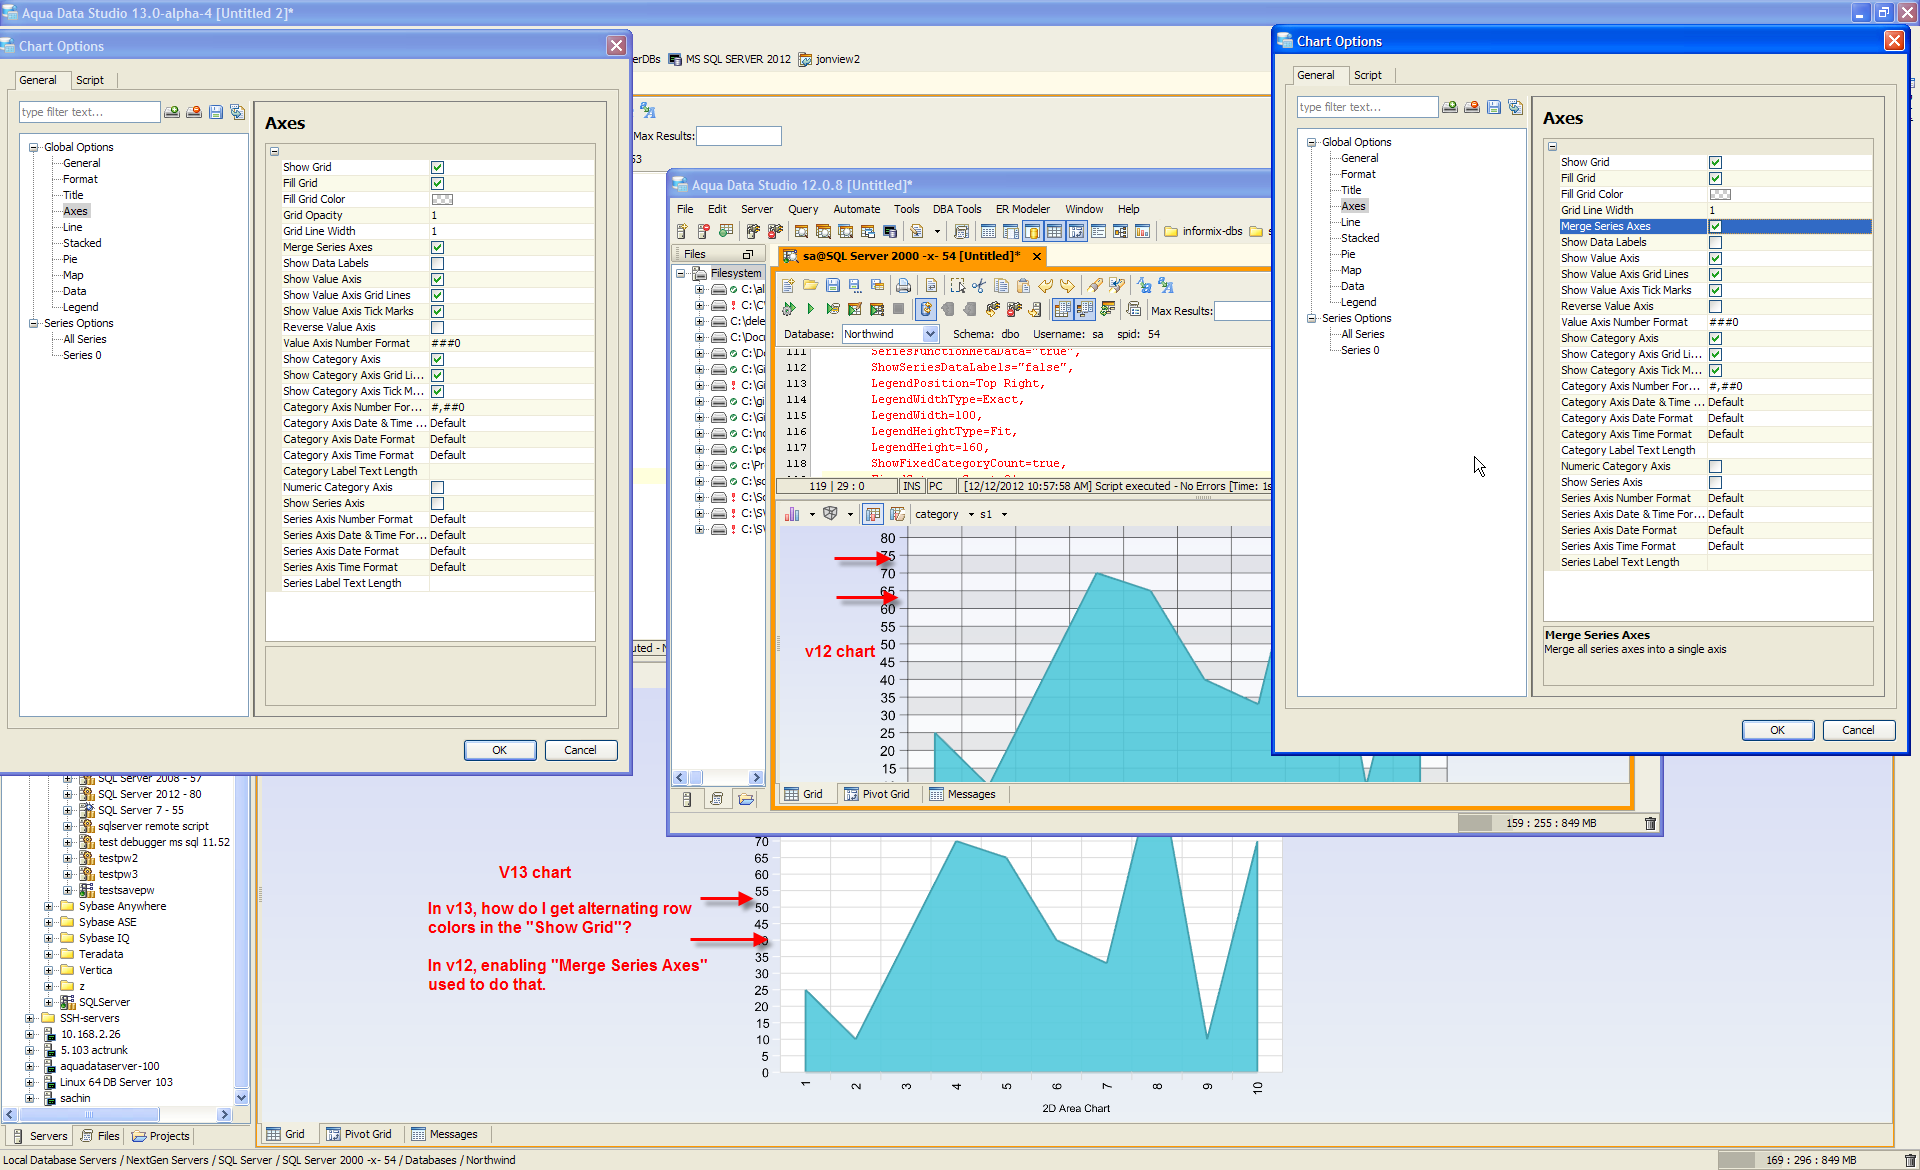Click the trash icon in v13 bottom status bar
The width and height of the screenshot is (1920, 1170).
tap(1910, 1160)
